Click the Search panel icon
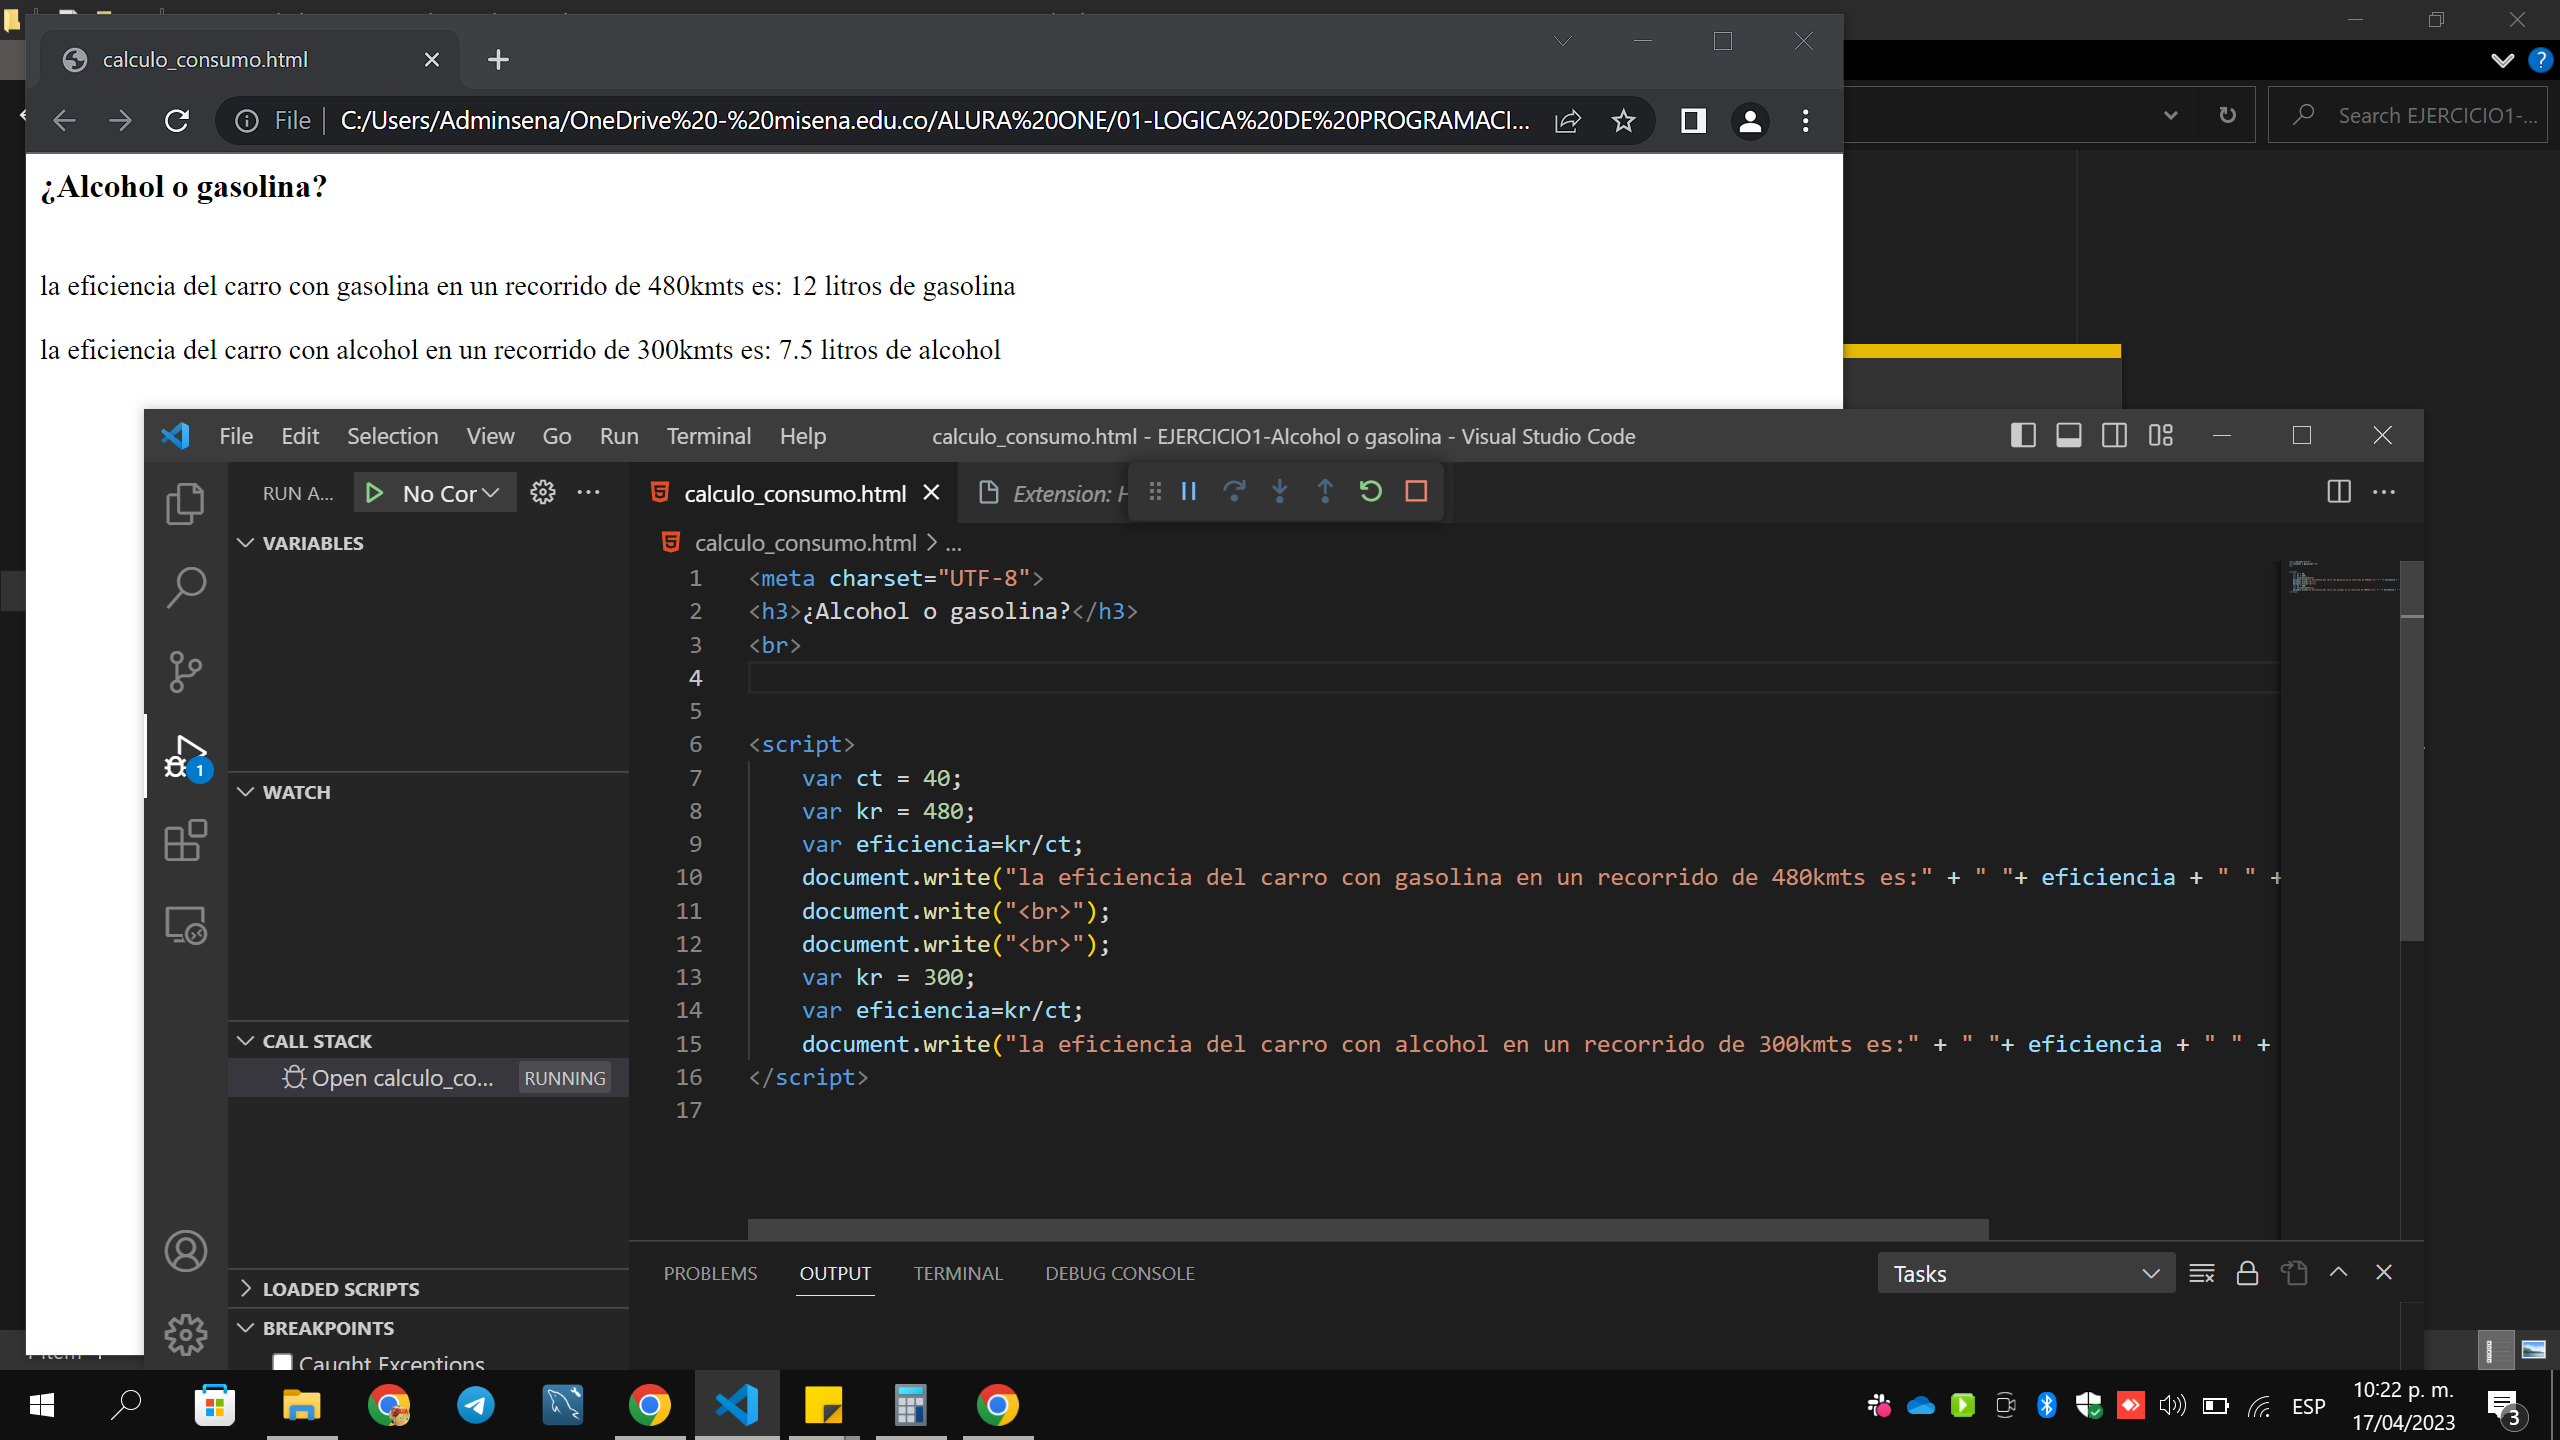The image size is (2560, 1440). (186, 587)
